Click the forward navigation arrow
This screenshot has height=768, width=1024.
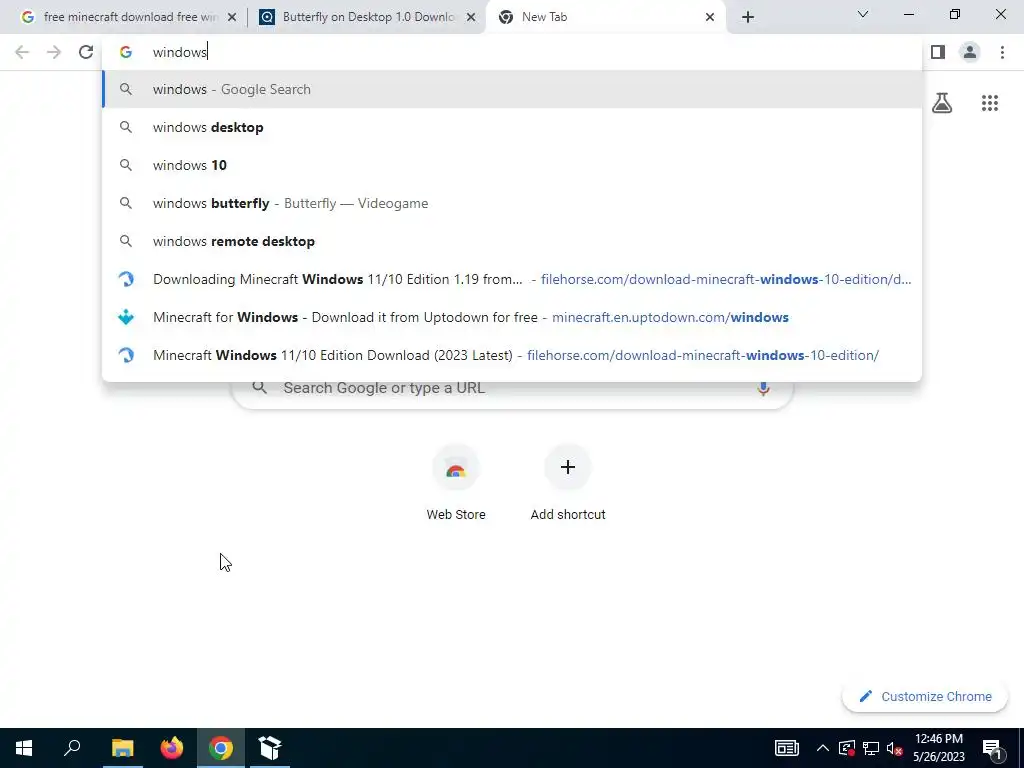54,52
